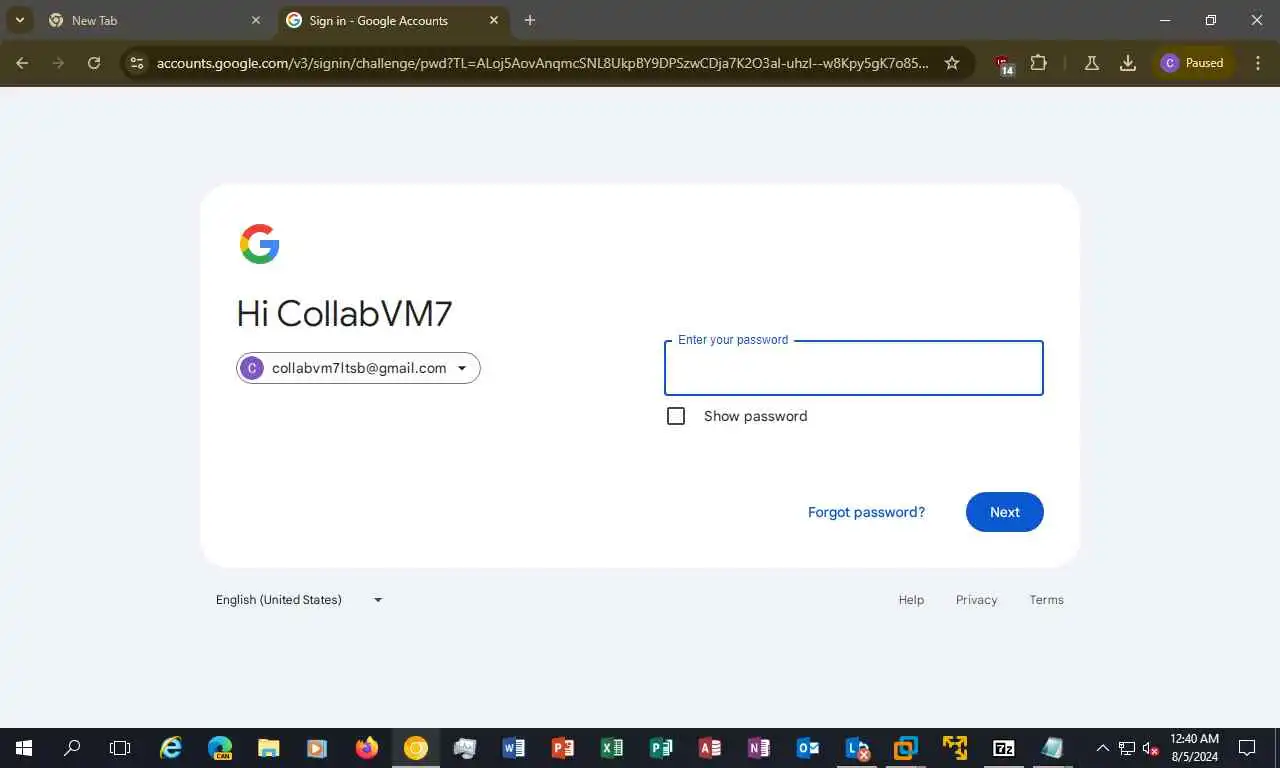Open Excel from the taskbar
1280x768 pixels.
click(612, 748)
